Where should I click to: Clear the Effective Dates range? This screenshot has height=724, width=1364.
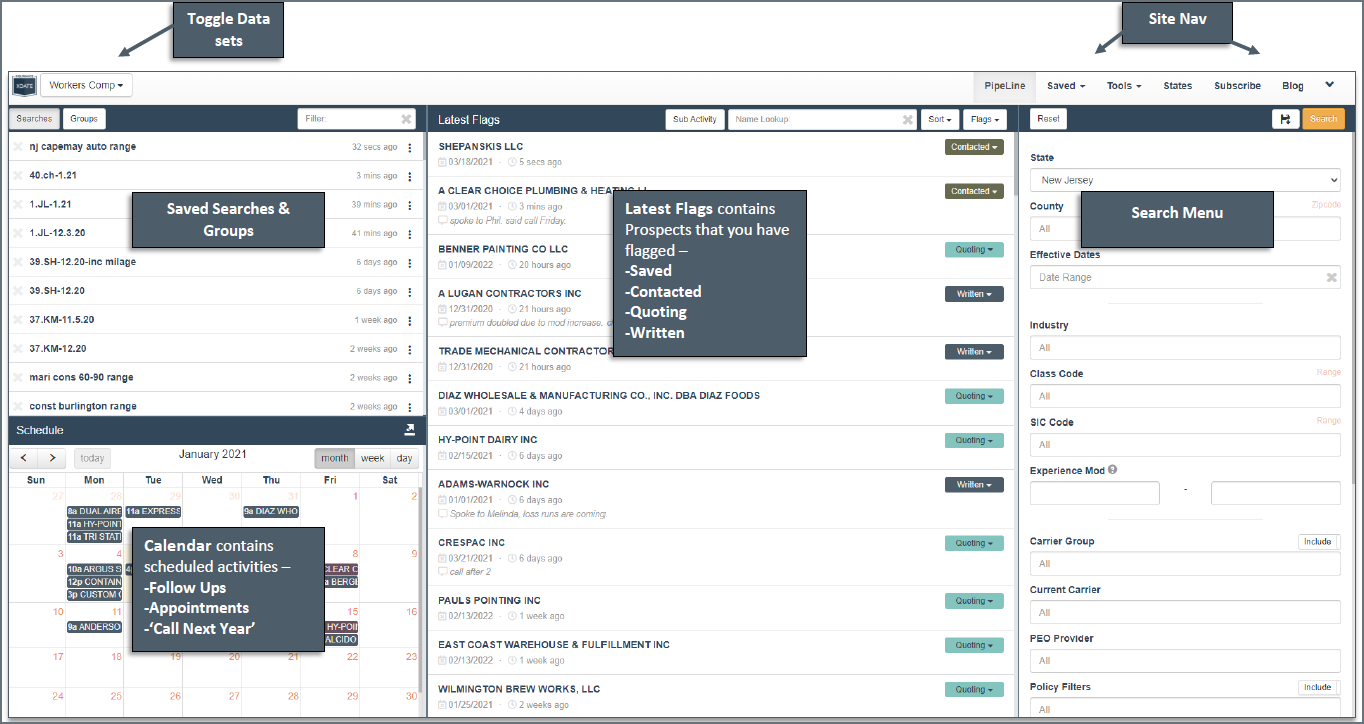pos(1332,277)
